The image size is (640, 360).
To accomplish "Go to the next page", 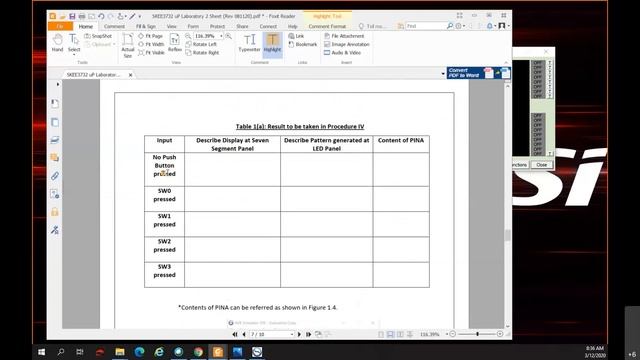I will click(x=300, y=334).
